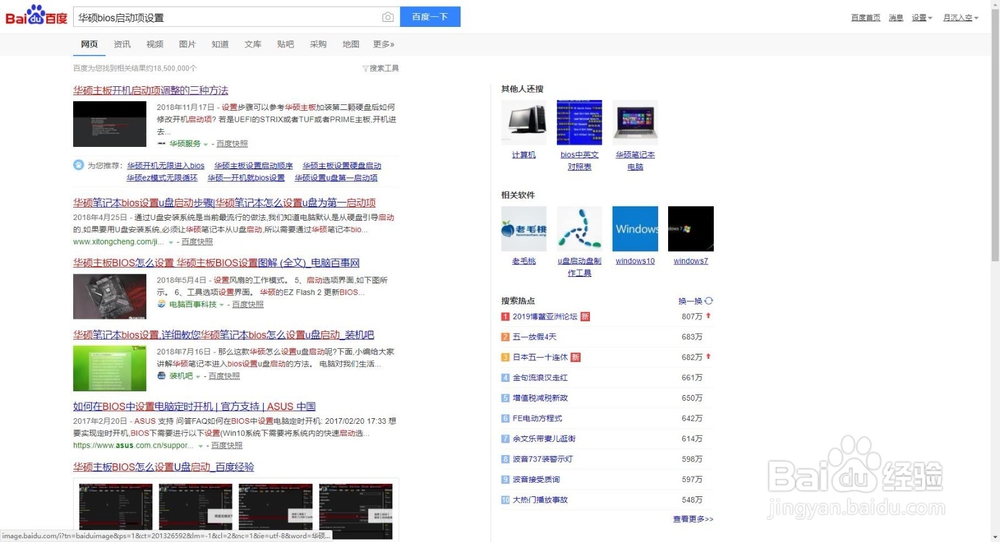The height and width of the screenshot is (542, 1000).
Task: Switch to 文库 tab
Action: tap(253, 44)
